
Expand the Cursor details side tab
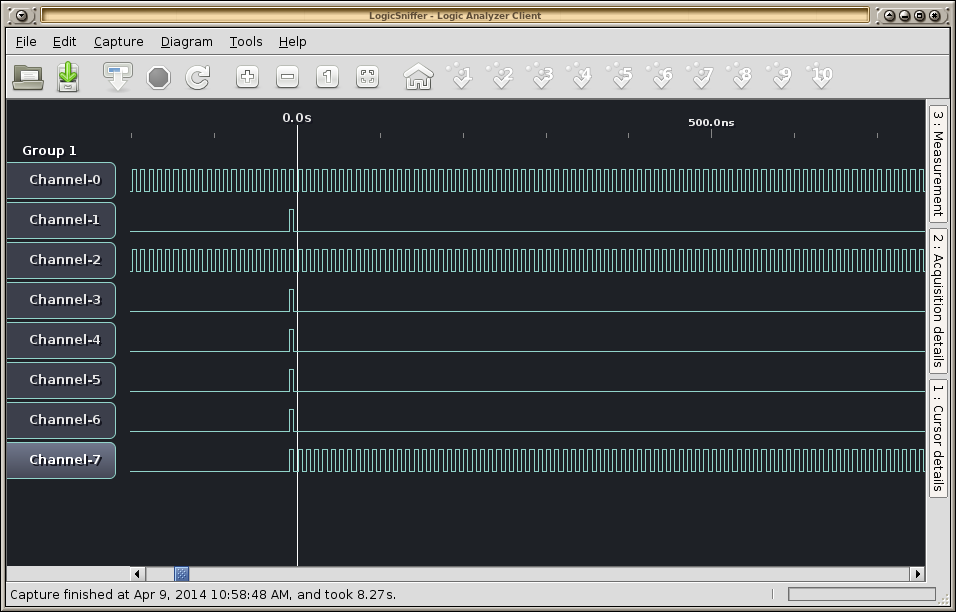[x=938, y=438]
